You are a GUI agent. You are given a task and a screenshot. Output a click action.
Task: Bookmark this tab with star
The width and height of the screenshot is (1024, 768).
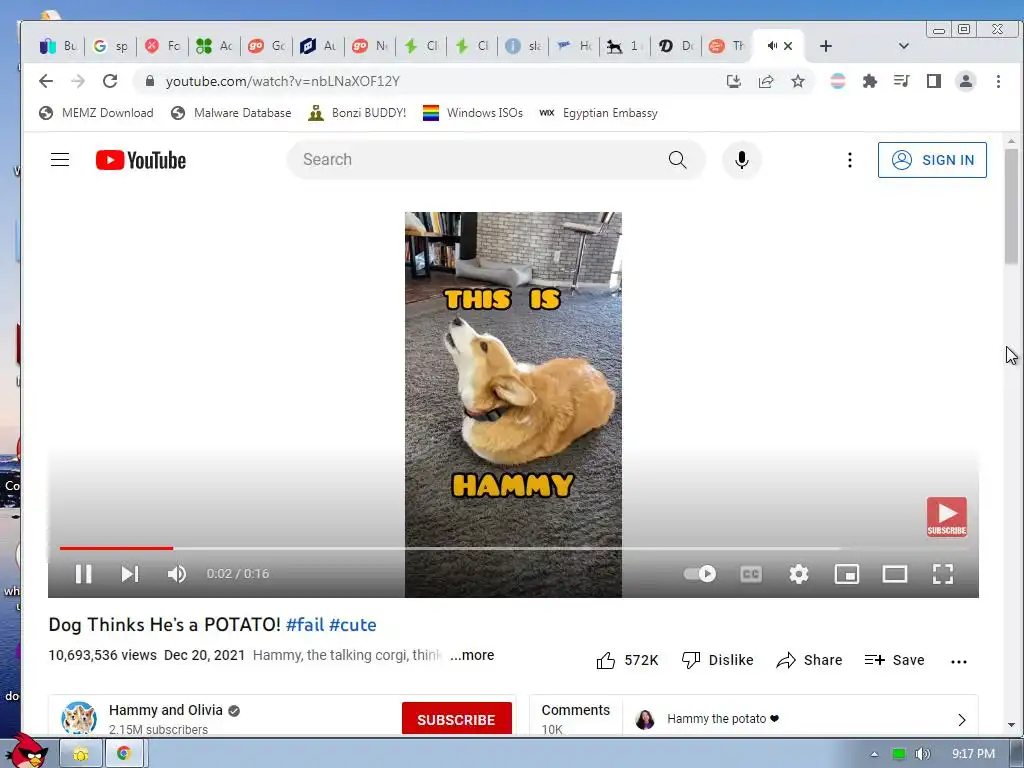coord(797,81)
